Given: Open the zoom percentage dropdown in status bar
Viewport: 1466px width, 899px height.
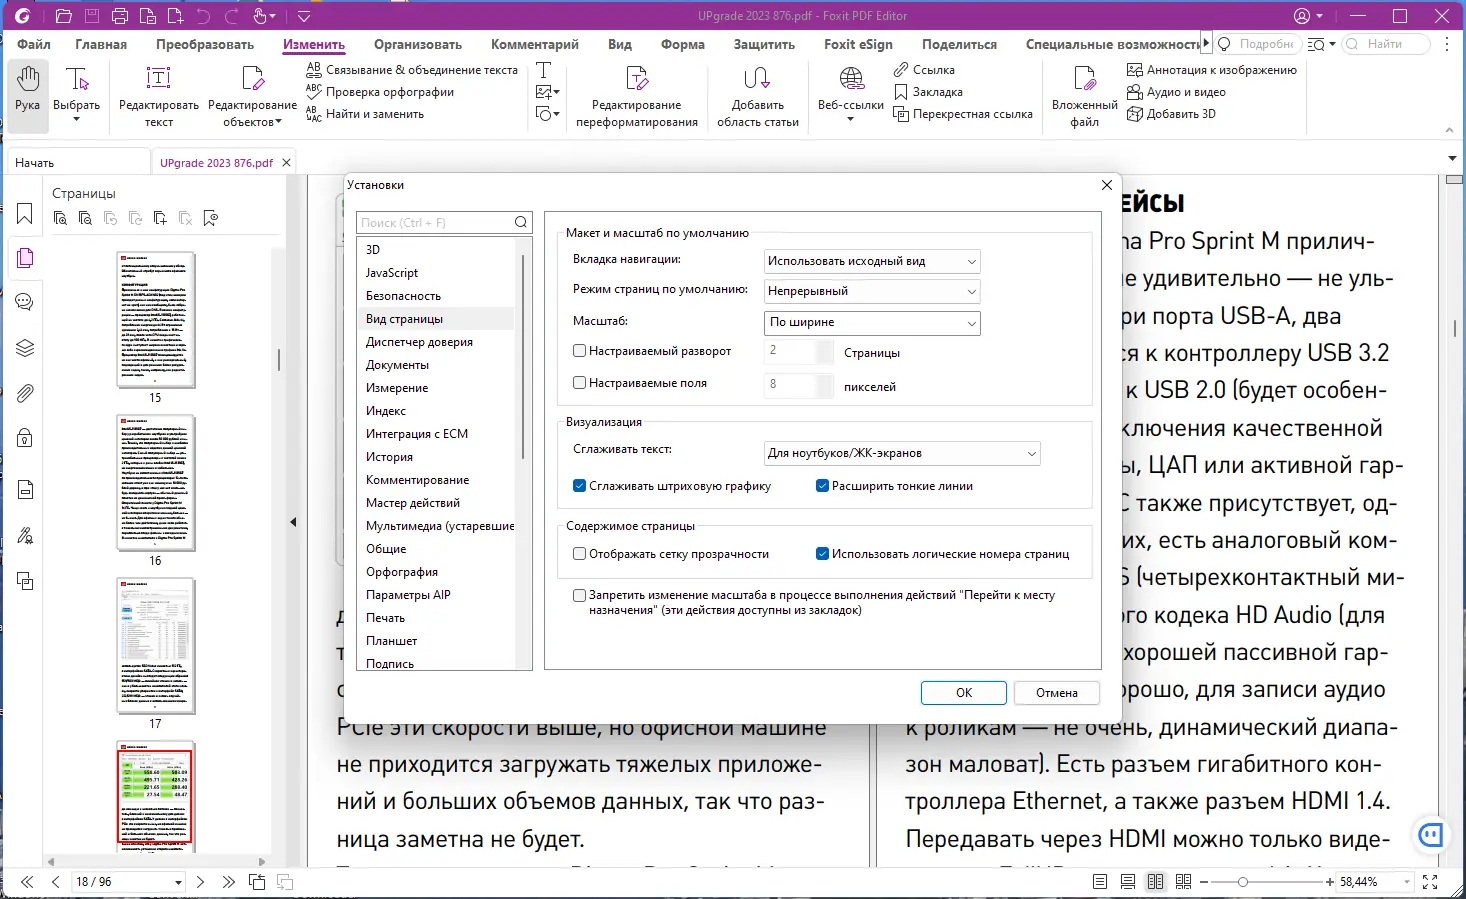Looking at the screenshot, I should (1407, 882).
